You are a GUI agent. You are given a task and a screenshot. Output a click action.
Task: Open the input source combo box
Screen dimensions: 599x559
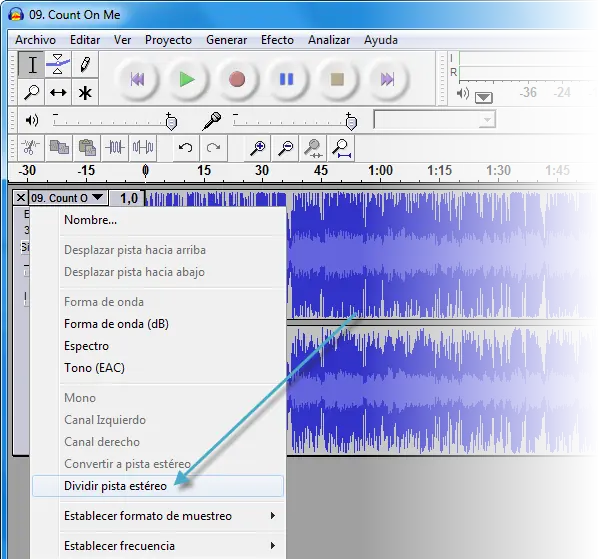tap(435, 120)
